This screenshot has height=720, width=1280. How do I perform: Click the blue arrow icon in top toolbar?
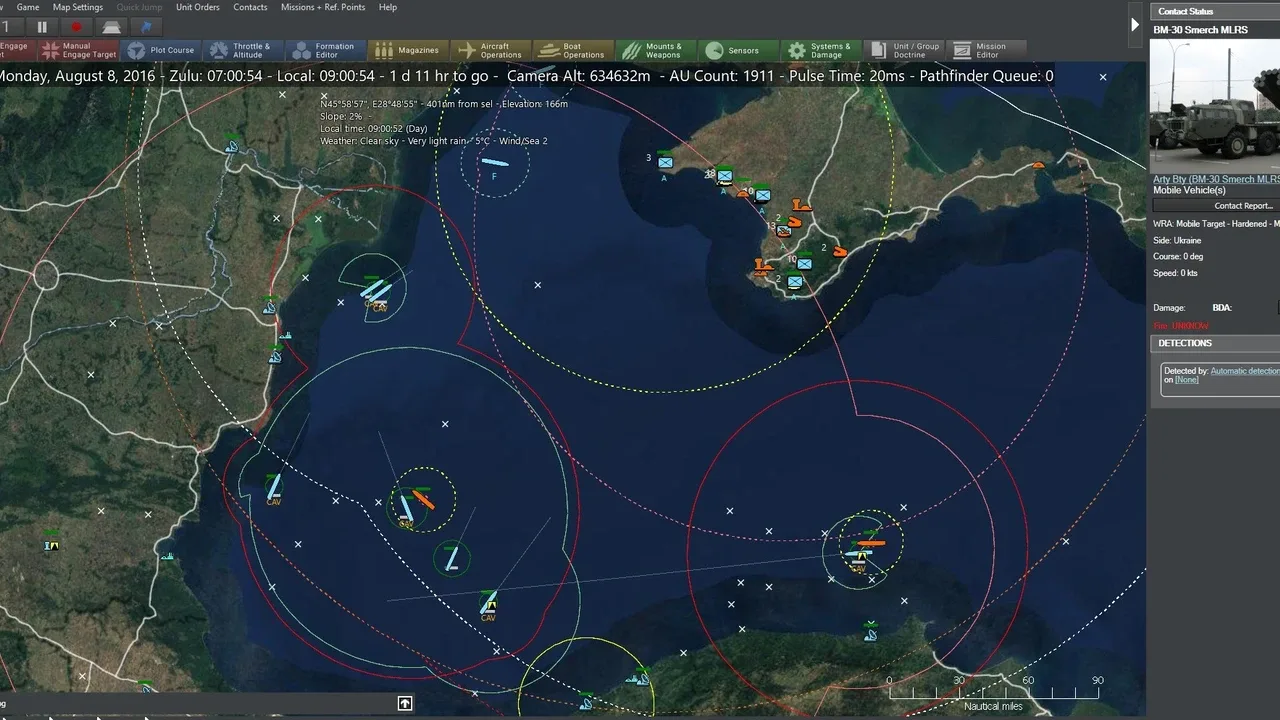147,27
